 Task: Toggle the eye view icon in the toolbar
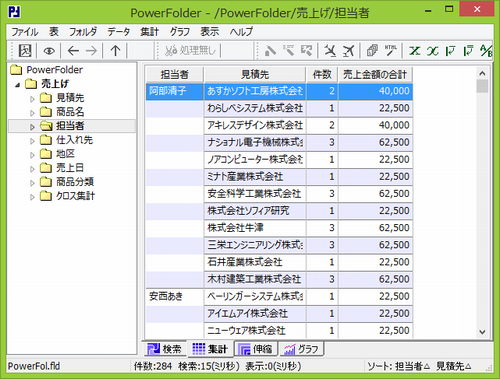tap(49, 51)
